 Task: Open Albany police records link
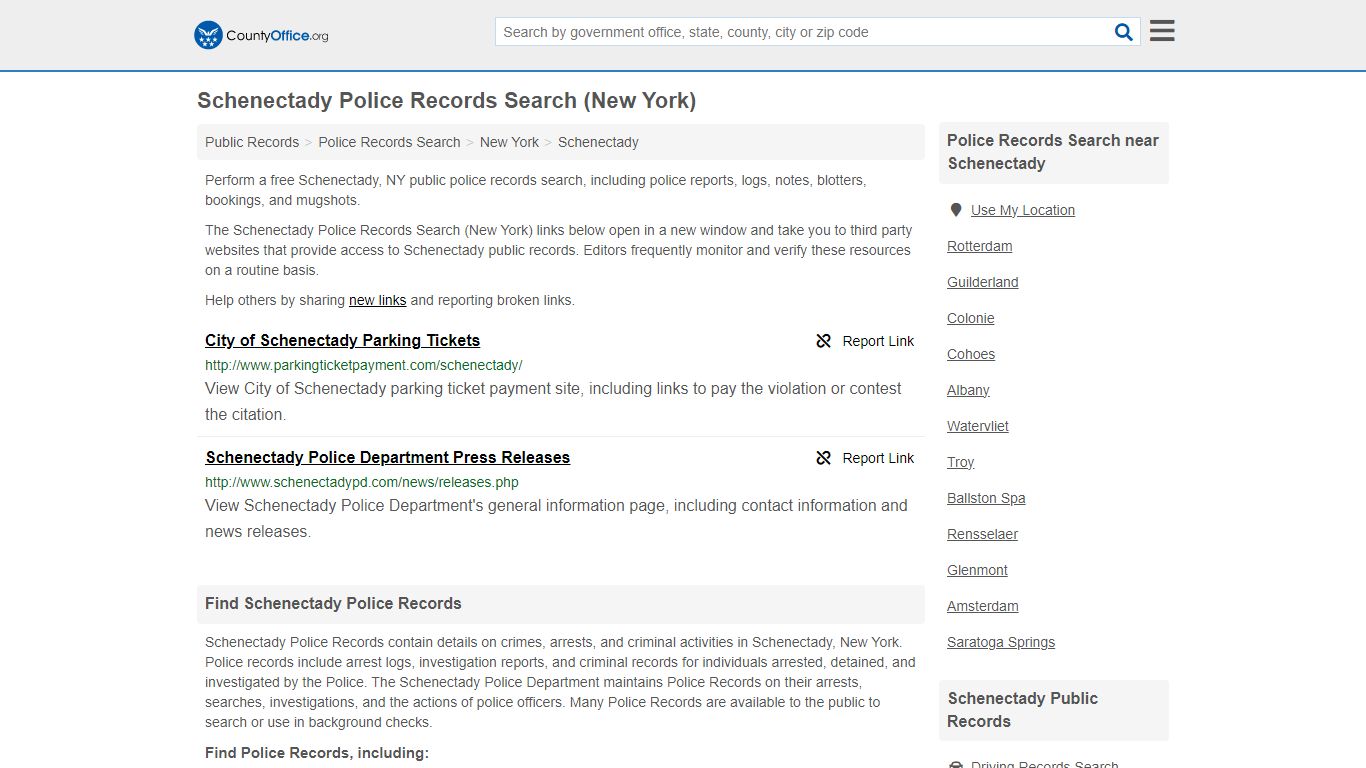968,390
